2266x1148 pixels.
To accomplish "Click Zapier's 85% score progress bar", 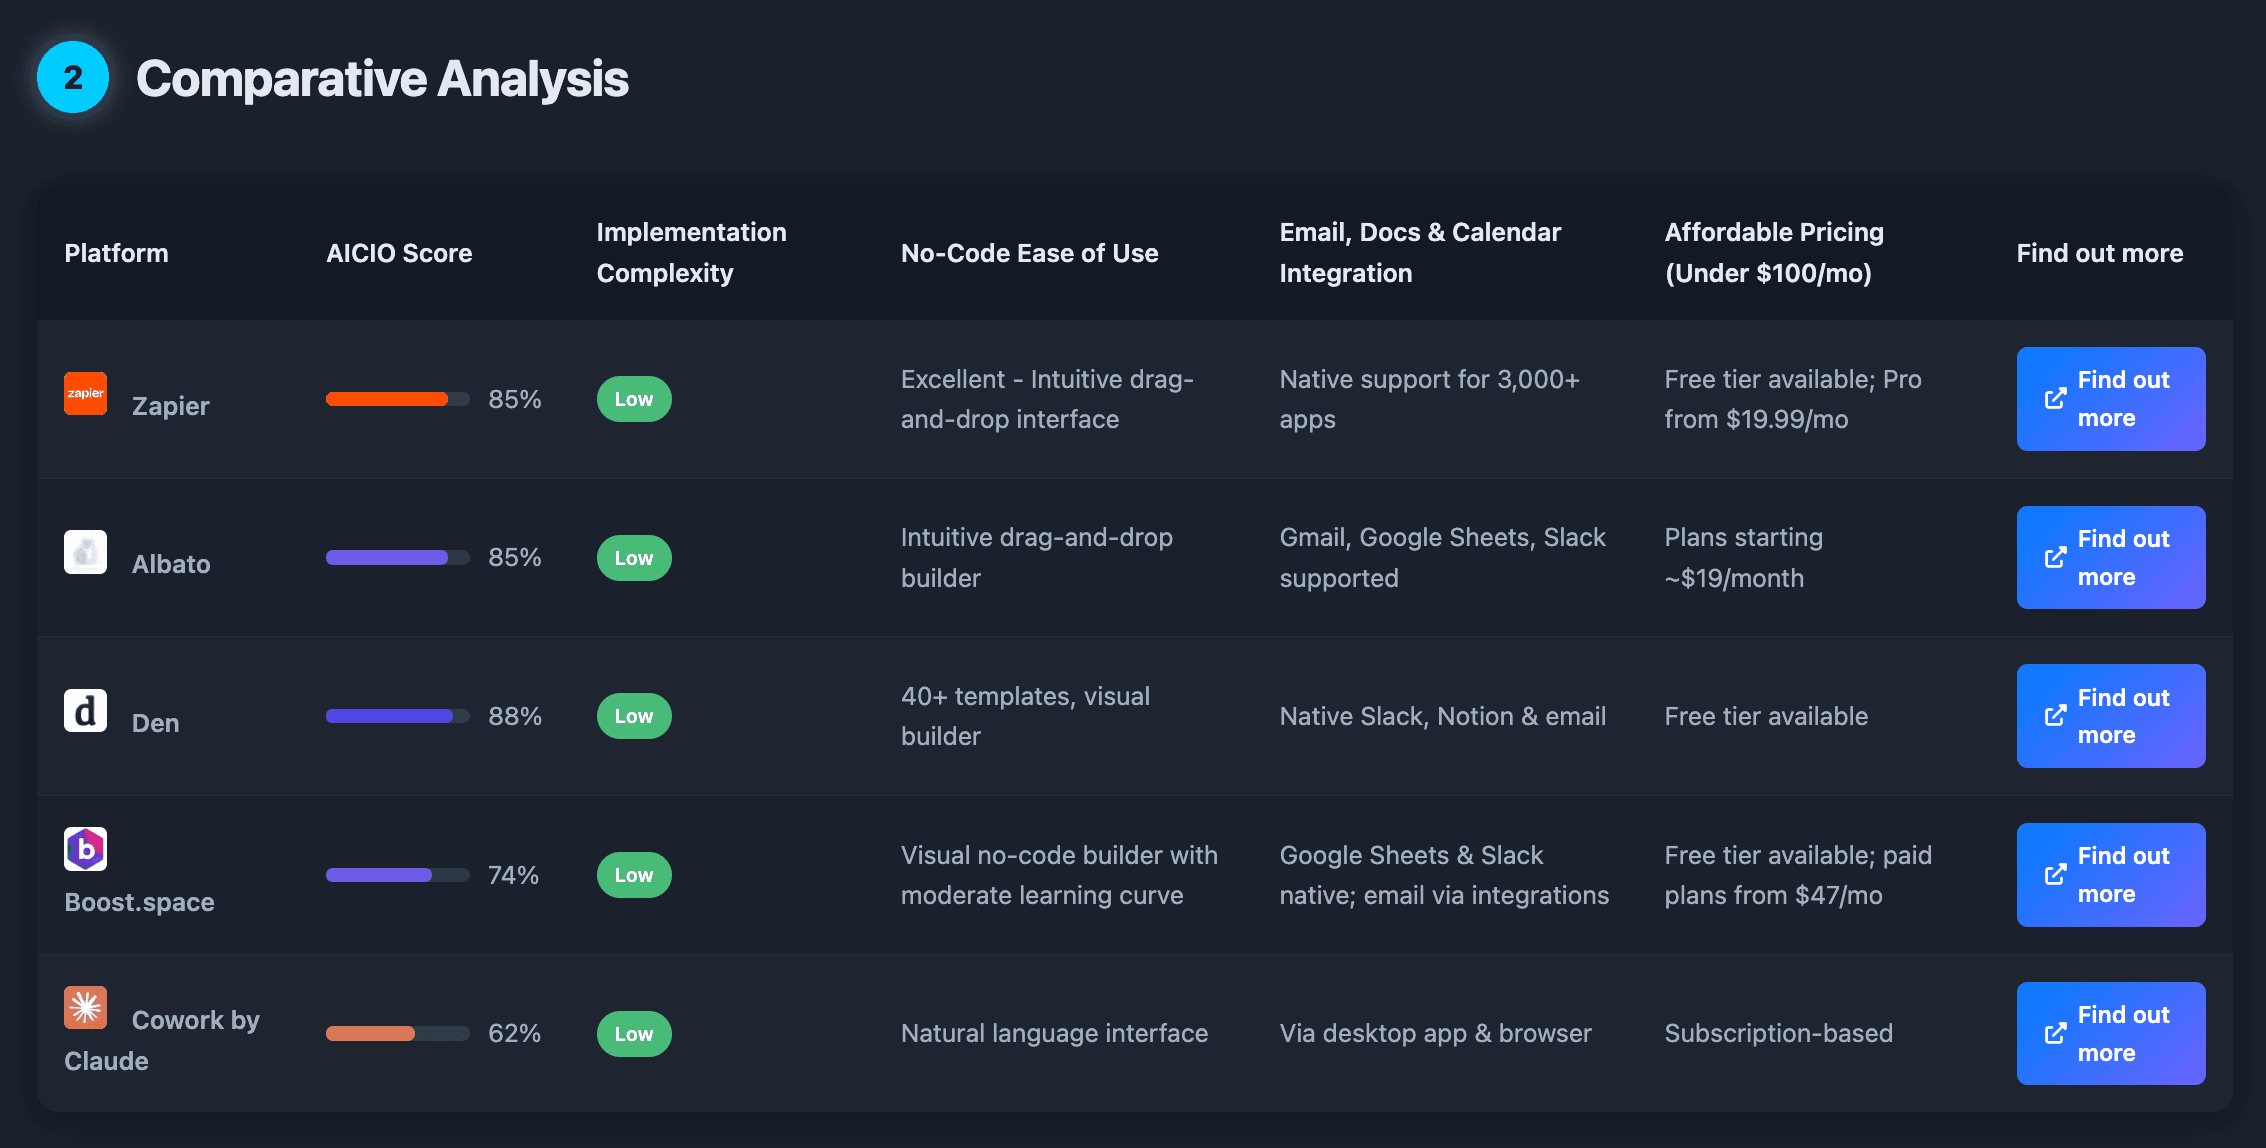I will [x=396, y=398].
